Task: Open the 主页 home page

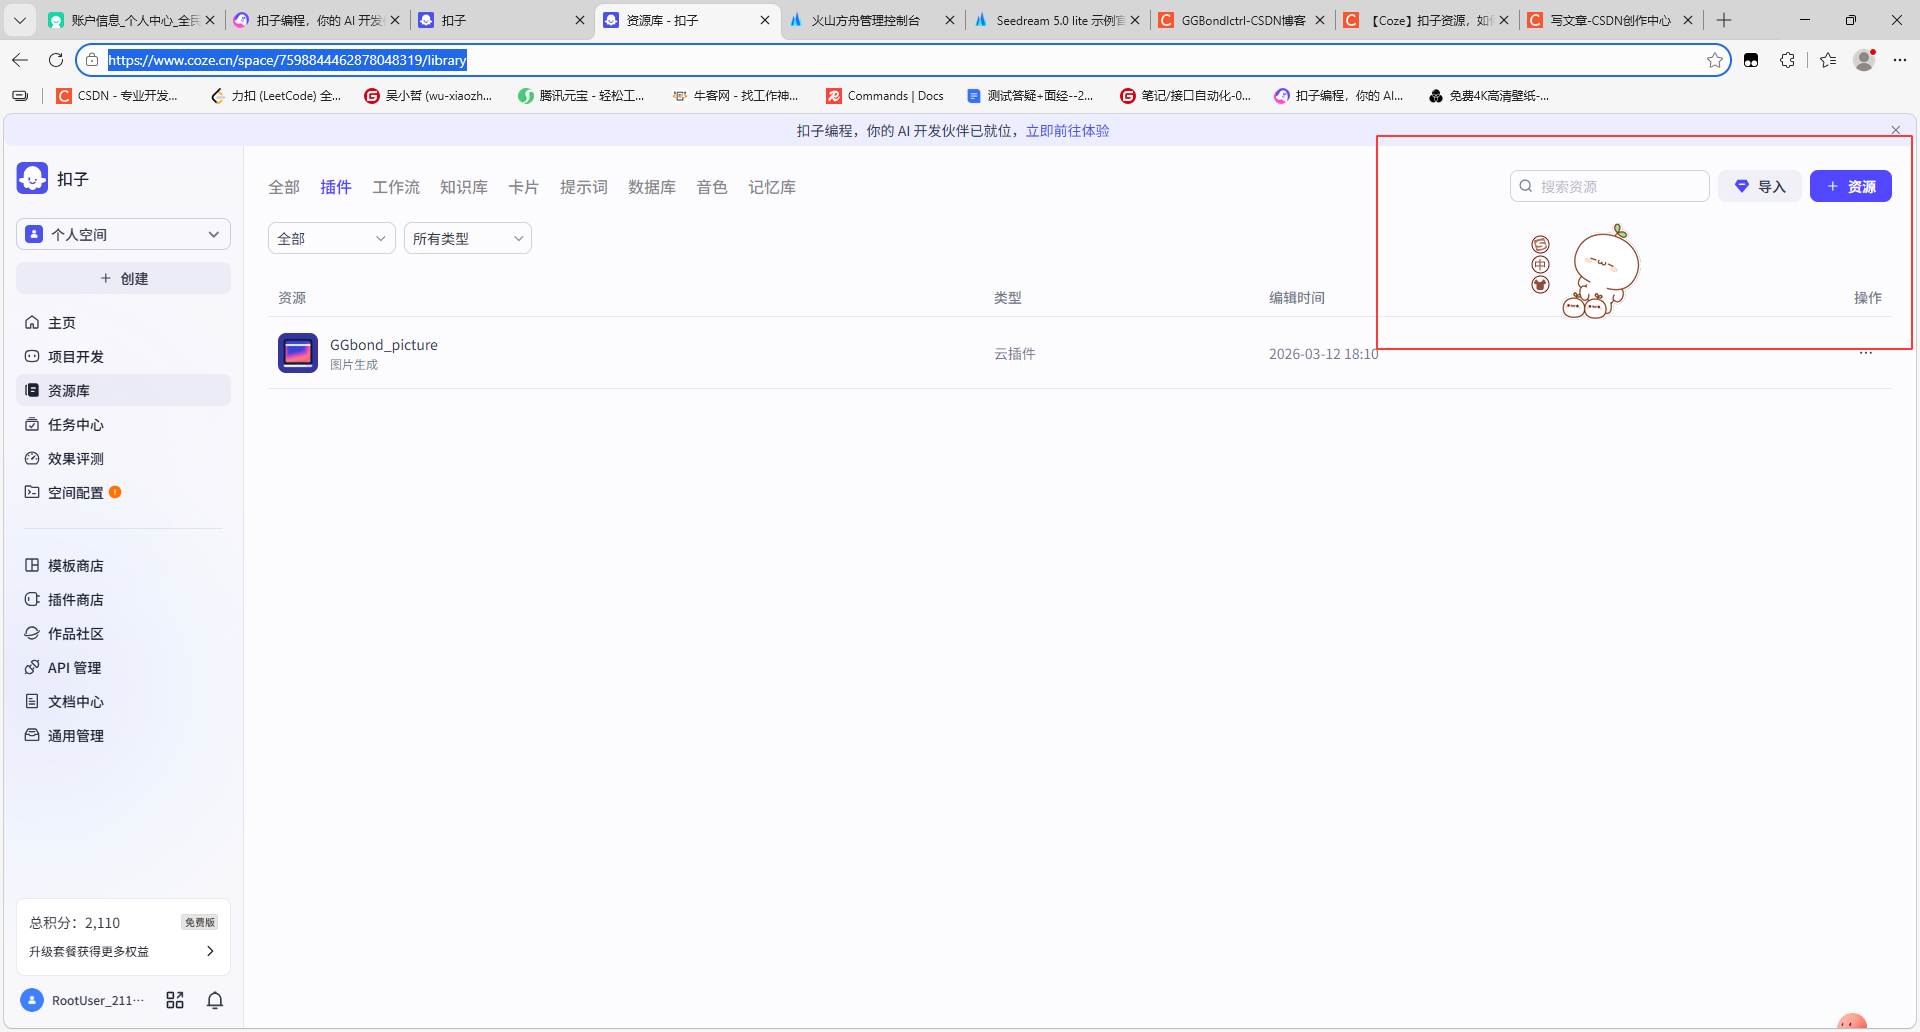Action: pos(123,323)
